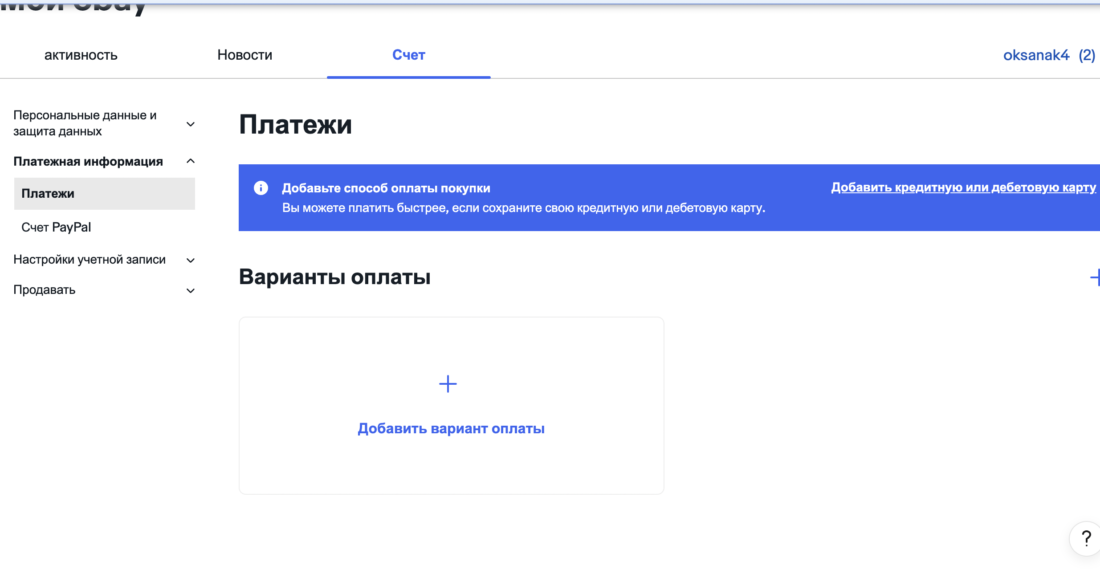Click the empty payment method card
The height and width of the screenshot is (578, 1100).
click(450, 405)
